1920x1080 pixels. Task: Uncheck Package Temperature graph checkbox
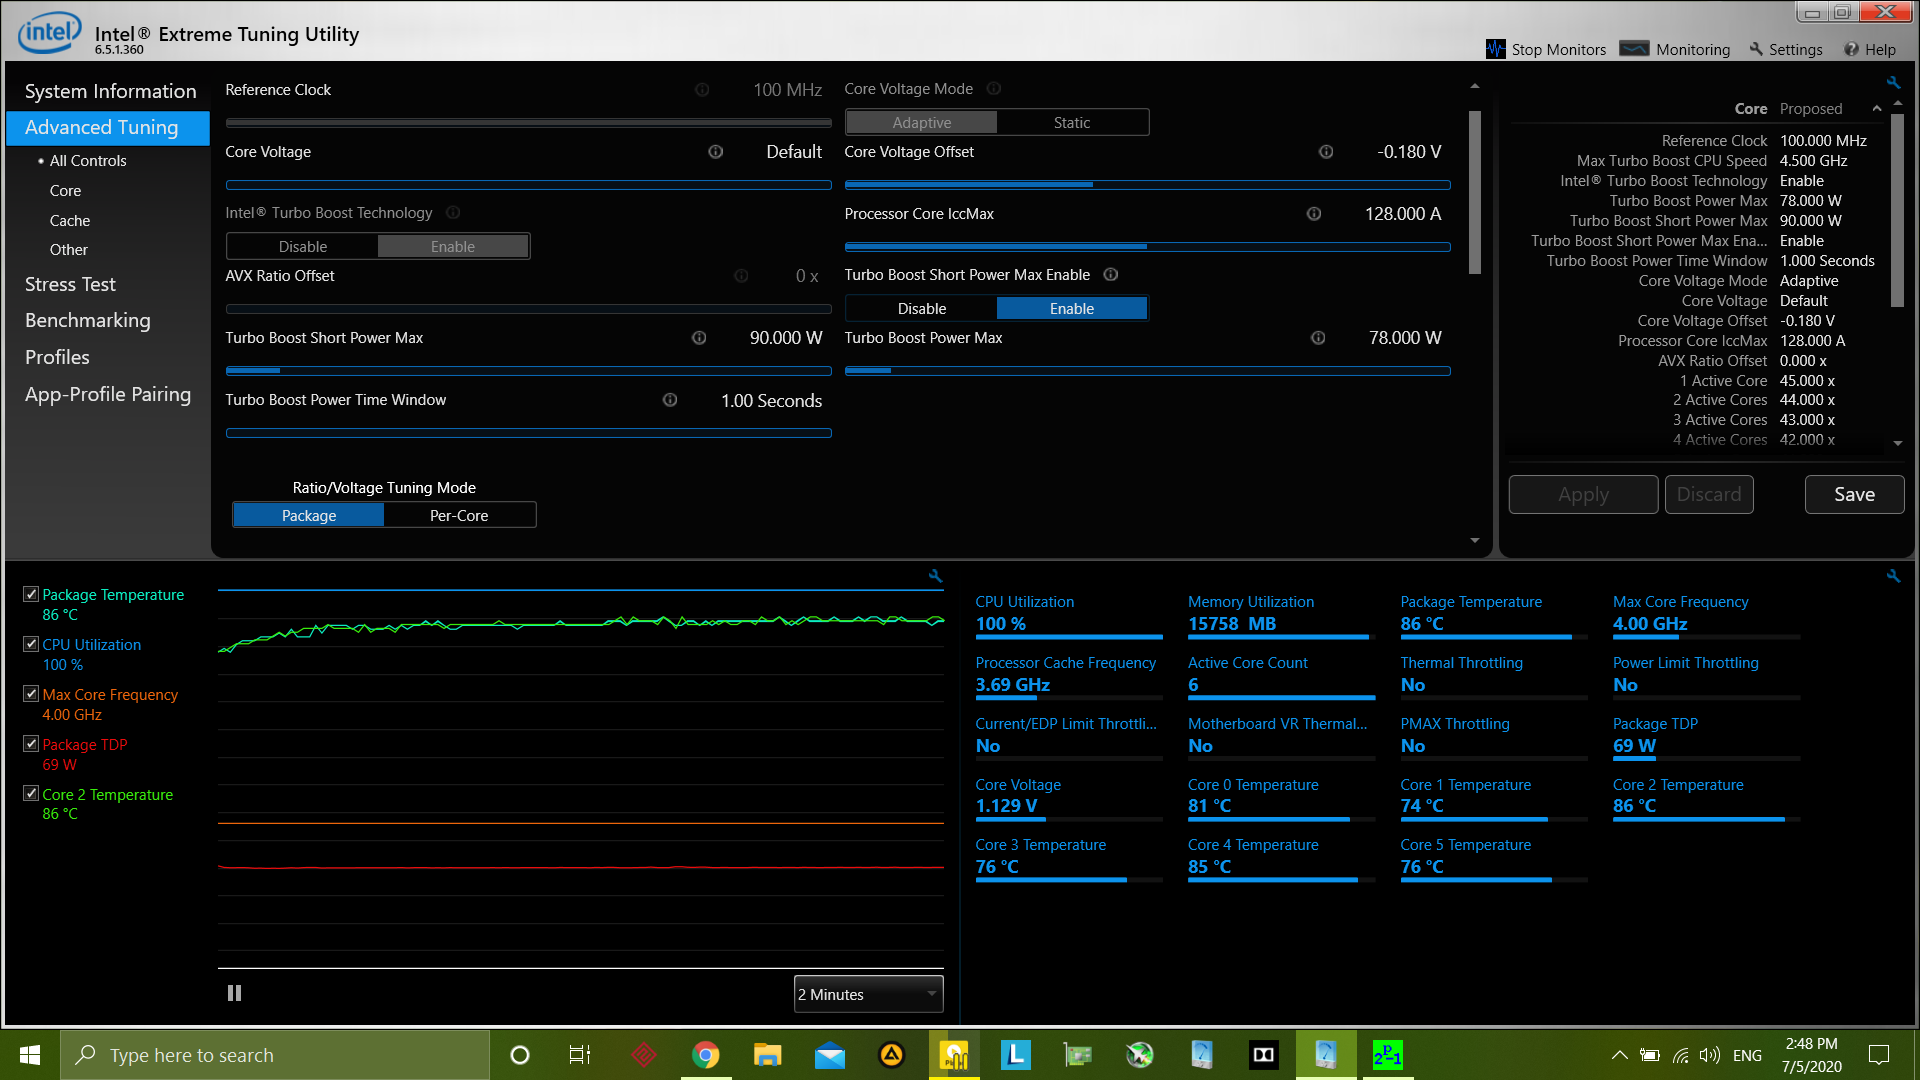[31, 594]
